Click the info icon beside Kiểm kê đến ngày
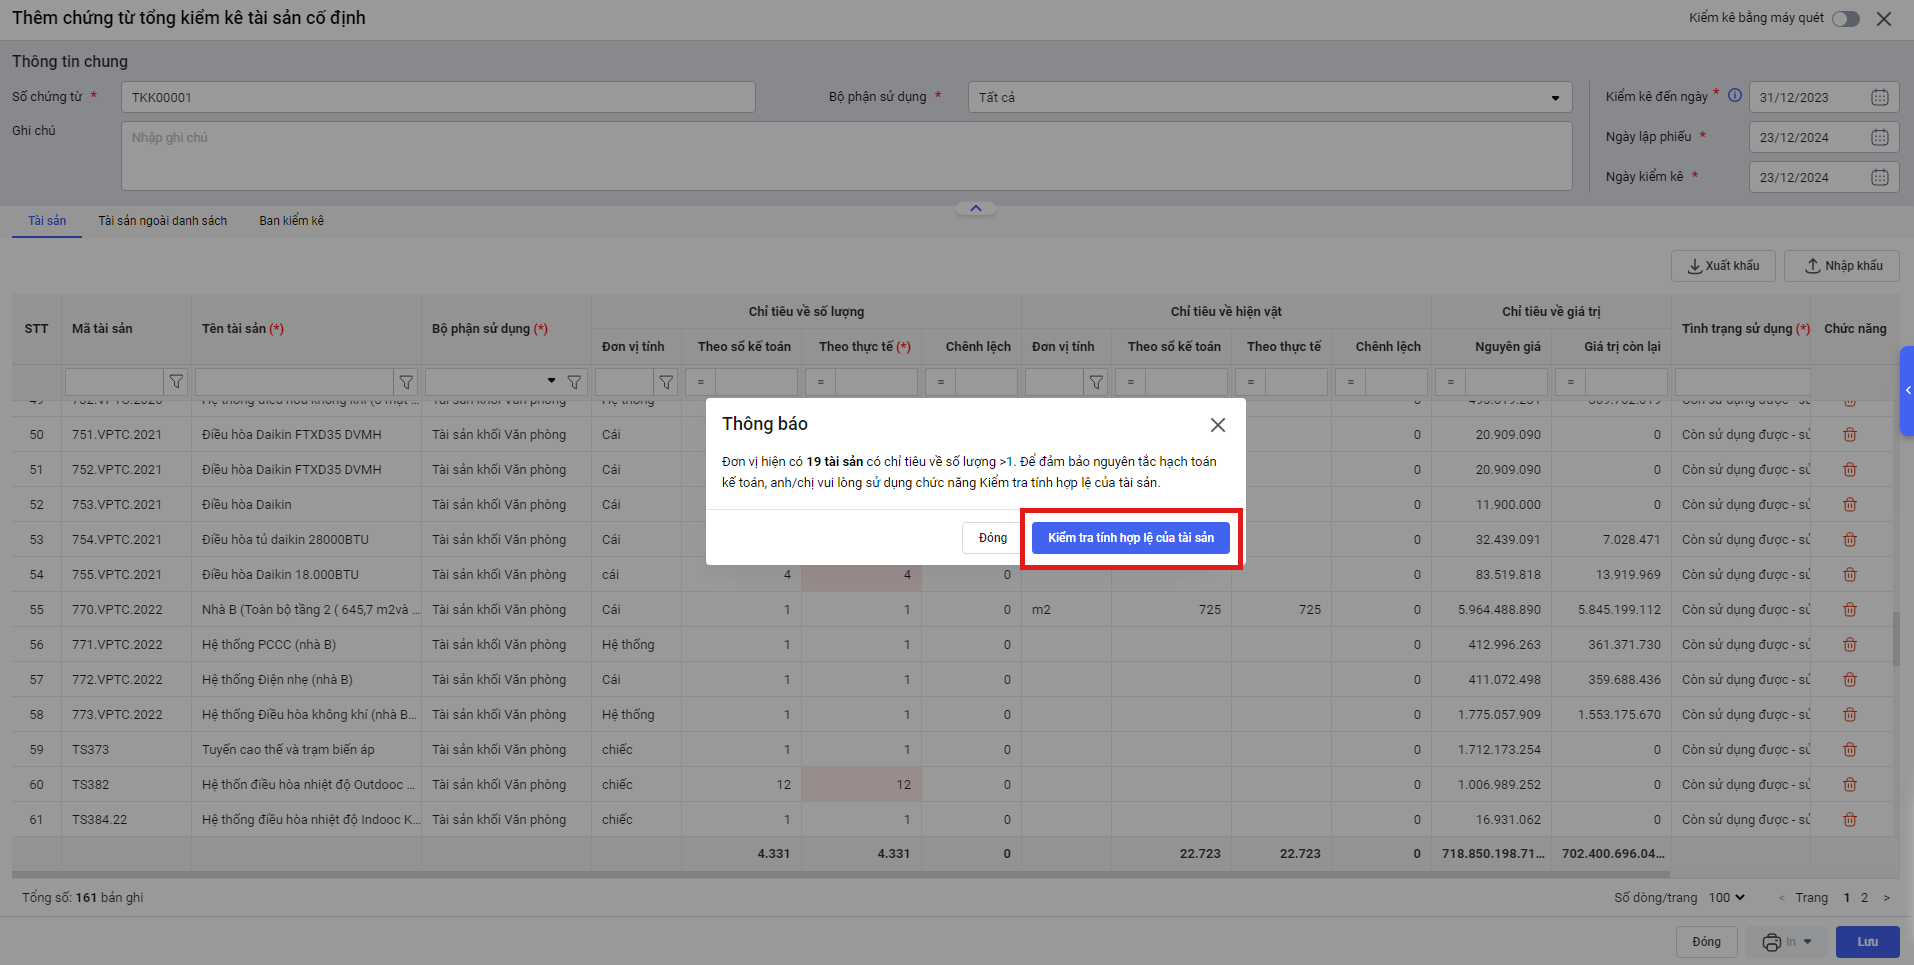Viewport: 1914px width, 965px height. click(1735, 96)
